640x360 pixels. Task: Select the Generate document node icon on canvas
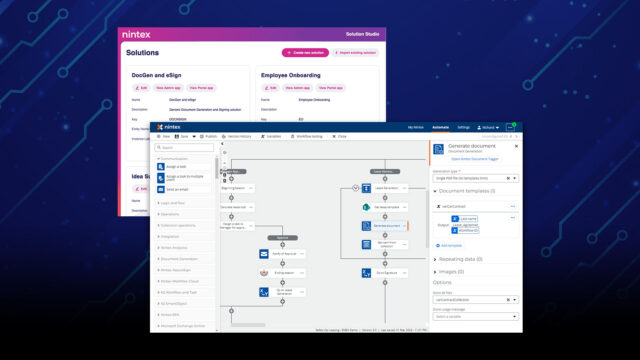(x=366, y=226)
